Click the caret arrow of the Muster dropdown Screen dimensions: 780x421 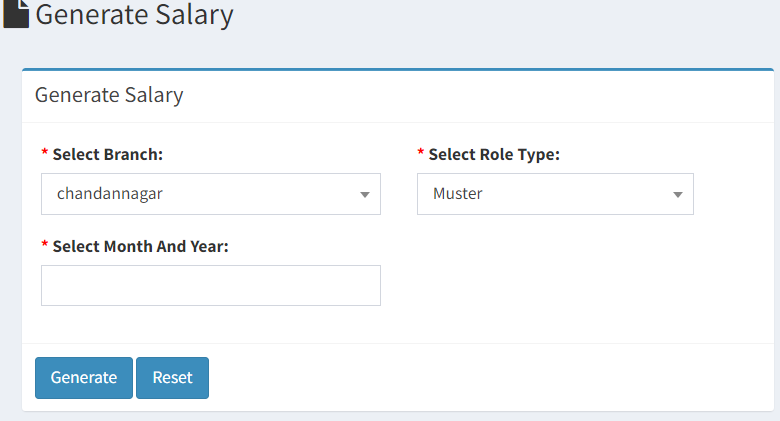point(678,195)
